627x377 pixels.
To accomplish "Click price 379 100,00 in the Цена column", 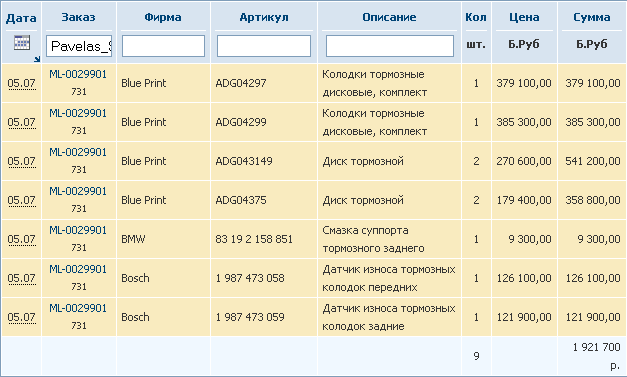I will pos(524,83).
